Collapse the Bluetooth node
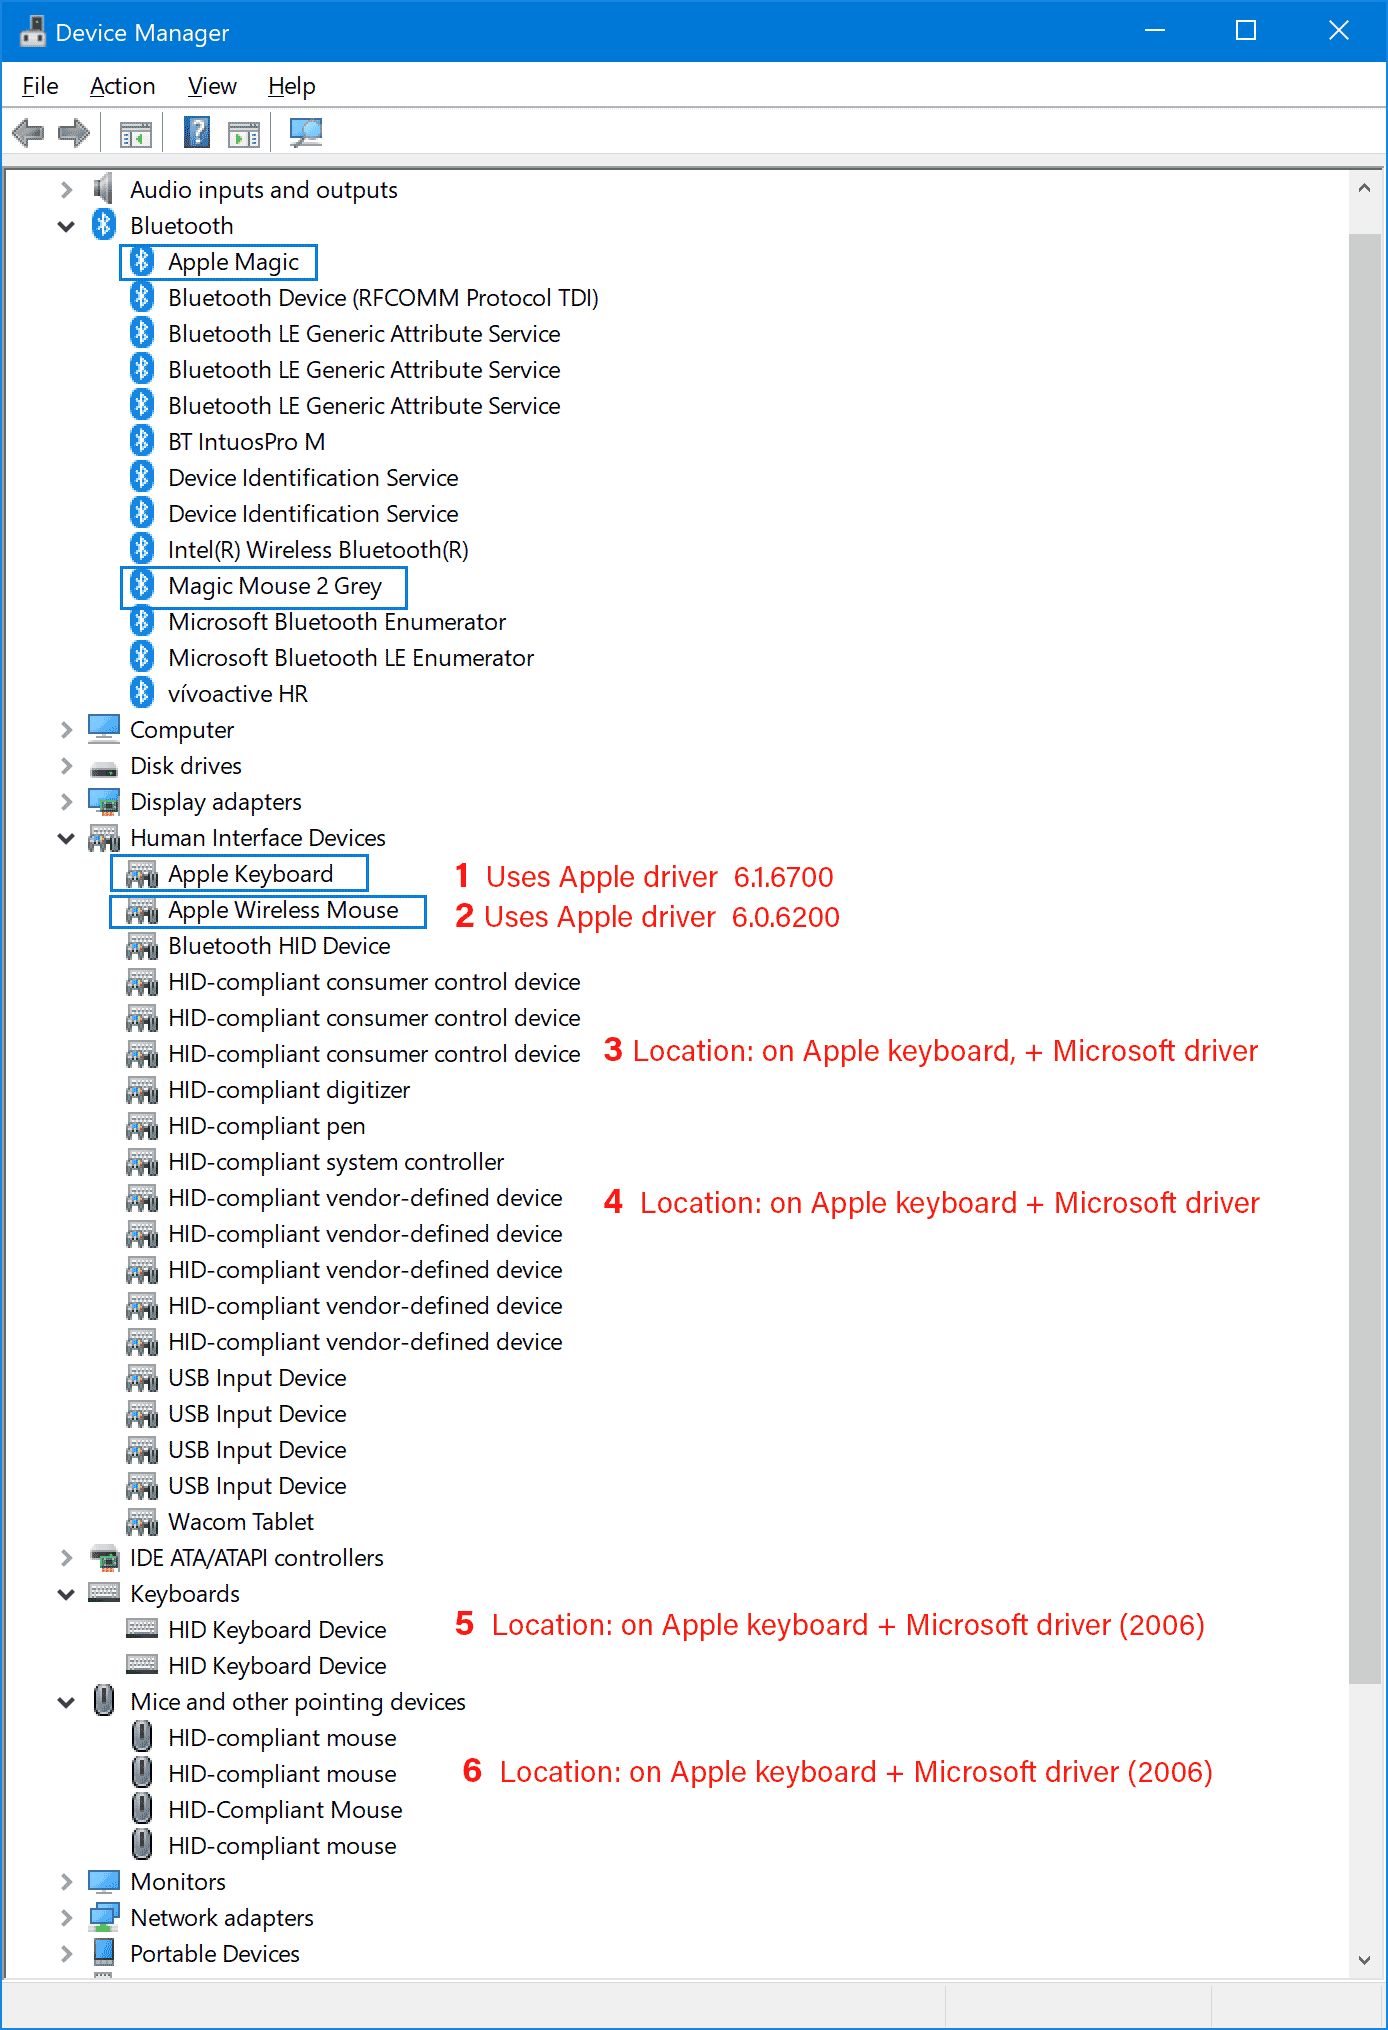This screenshot has height=2030, width=1388. (x=66, y=226)
